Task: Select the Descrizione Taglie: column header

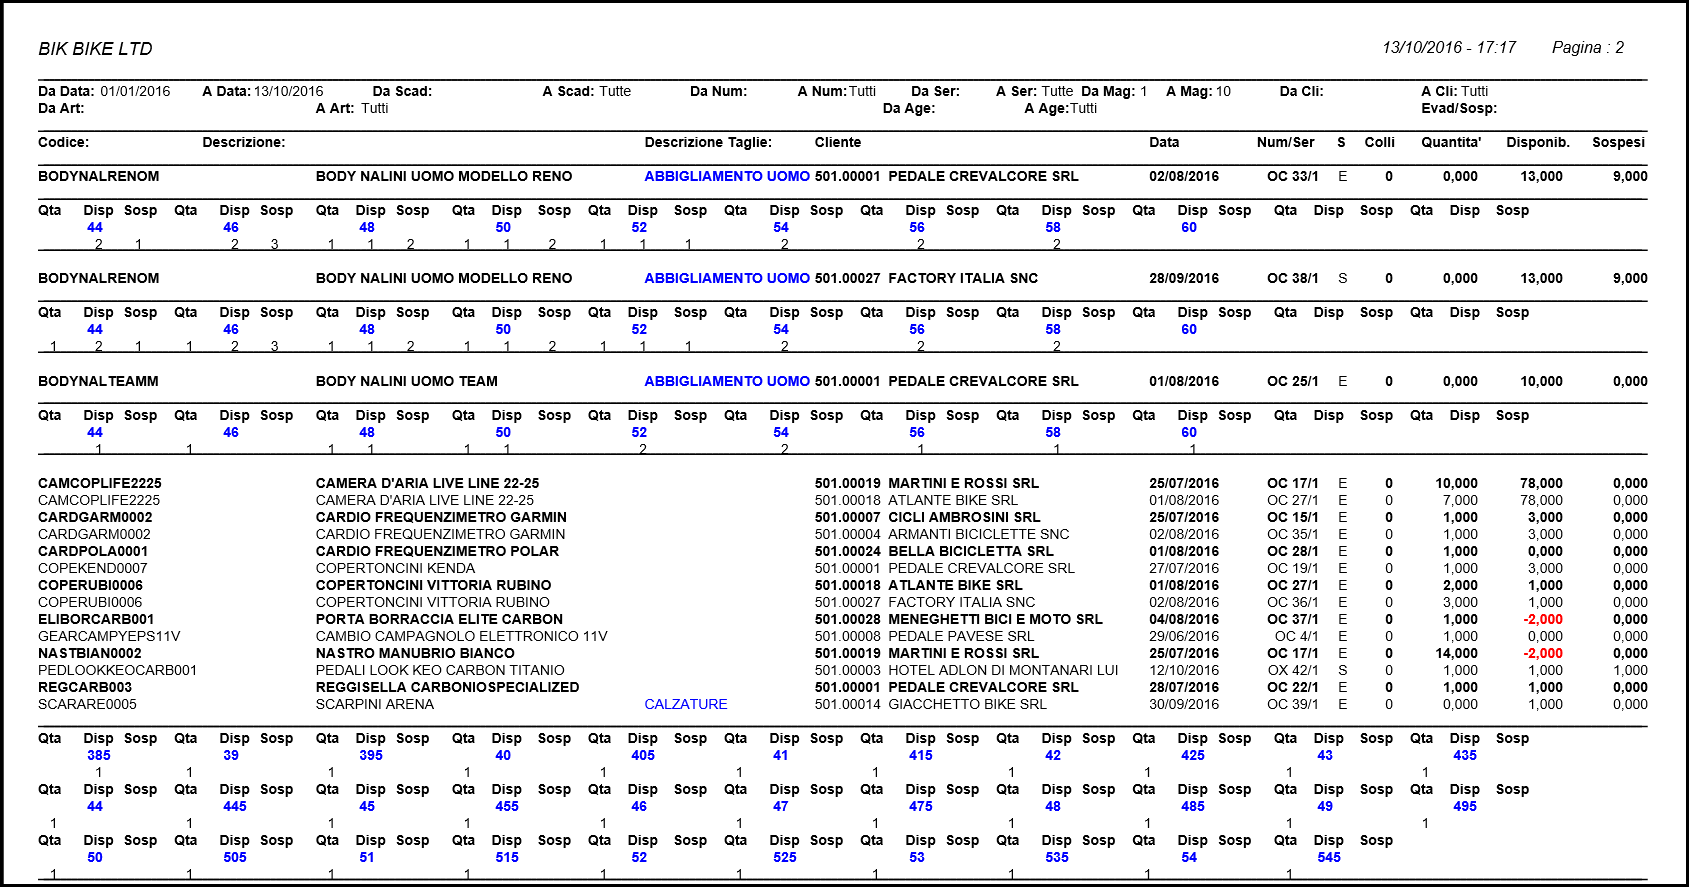Action: click(x=707, y=143)
